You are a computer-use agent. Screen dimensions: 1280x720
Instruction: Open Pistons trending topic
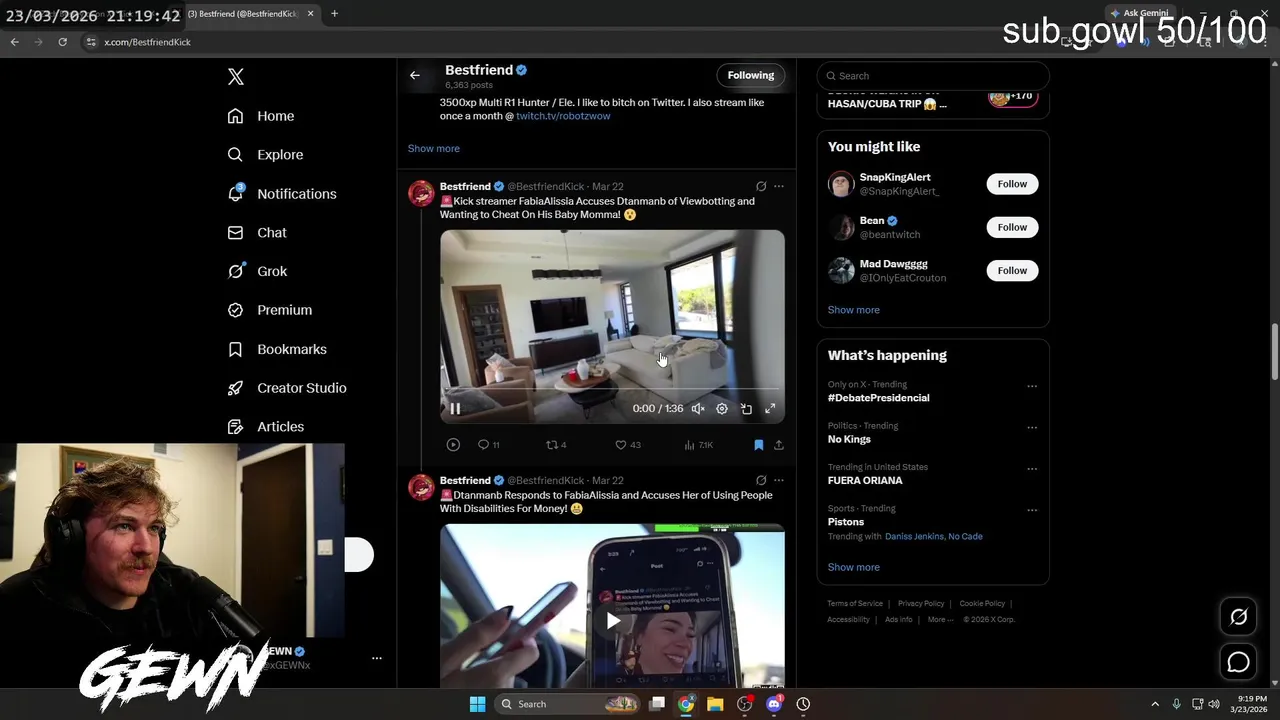[x=846, y=522]
